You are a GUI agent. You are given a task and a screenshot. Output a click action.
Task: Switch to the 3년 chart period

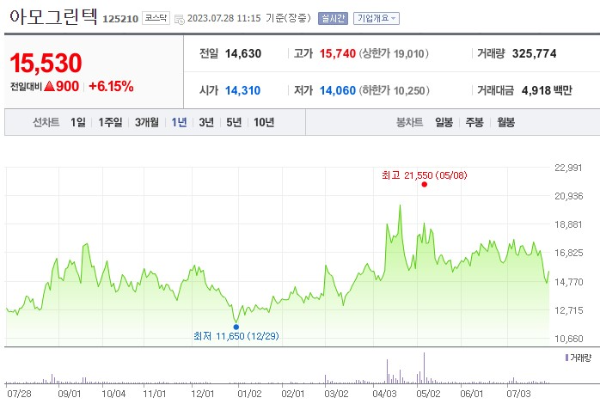[x=206, y=122]
